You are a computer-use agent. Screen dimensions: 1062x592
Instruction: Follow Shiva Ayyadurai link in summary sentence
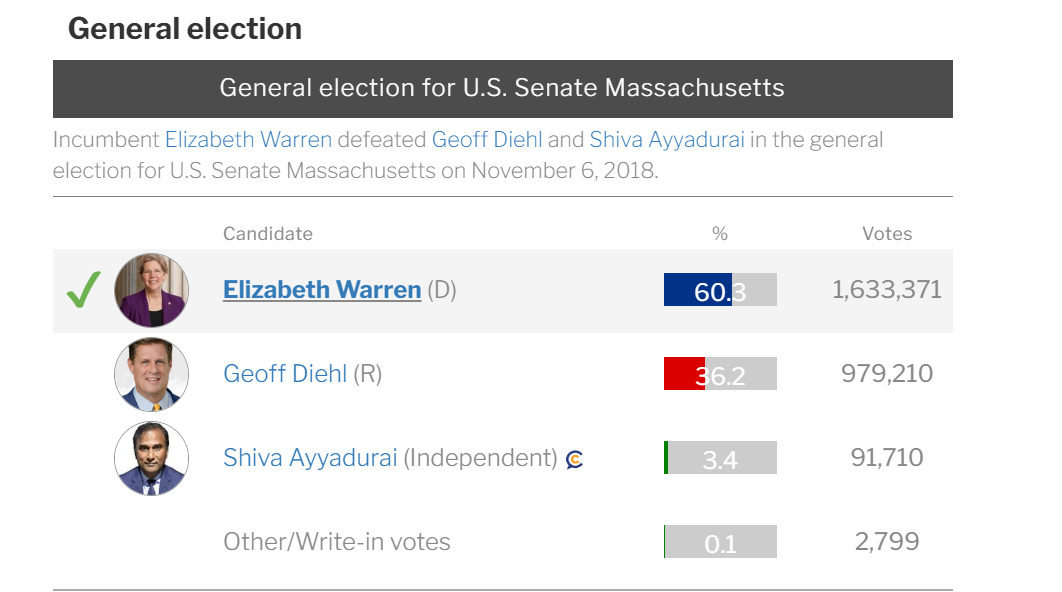coord(667,140)
